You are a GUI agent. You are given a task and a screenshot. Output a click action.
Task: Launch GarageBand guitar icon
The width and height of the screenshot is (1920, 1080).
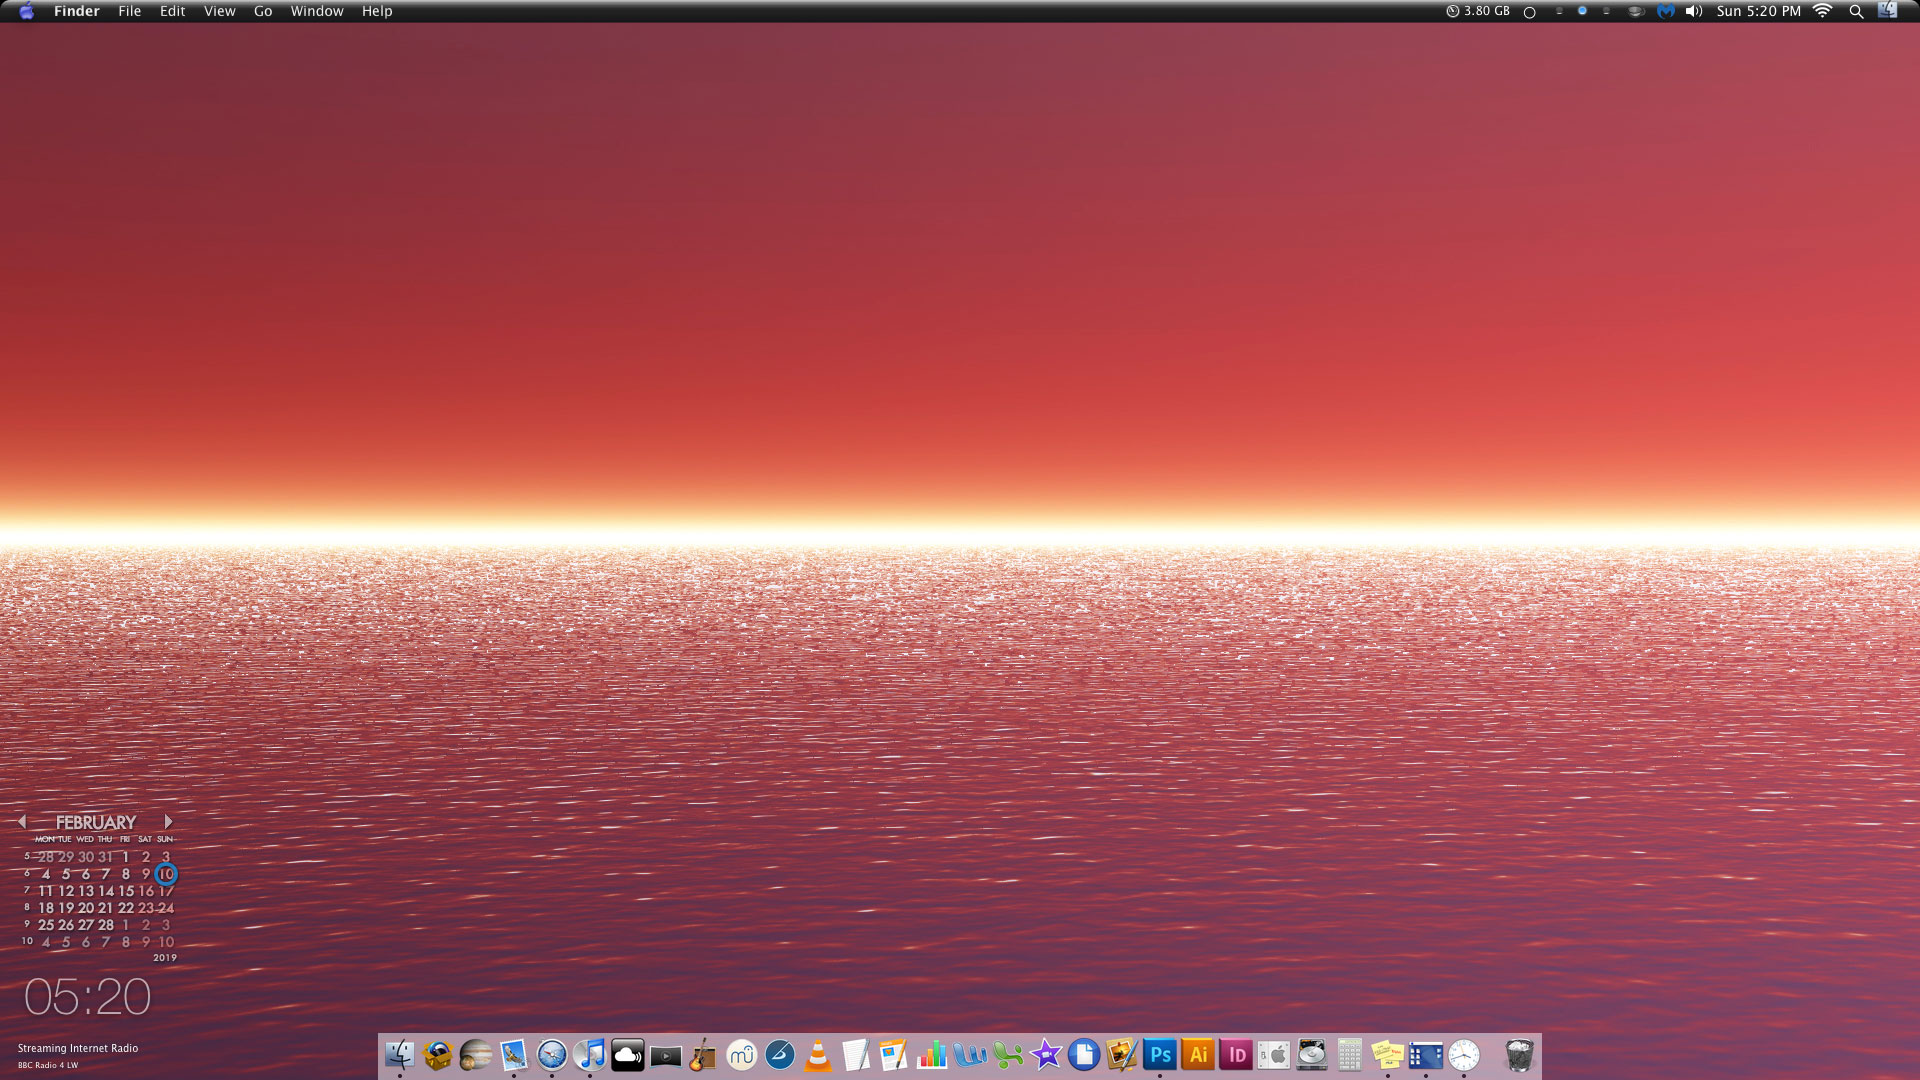pyautogui.click(x=703, y=1055)
